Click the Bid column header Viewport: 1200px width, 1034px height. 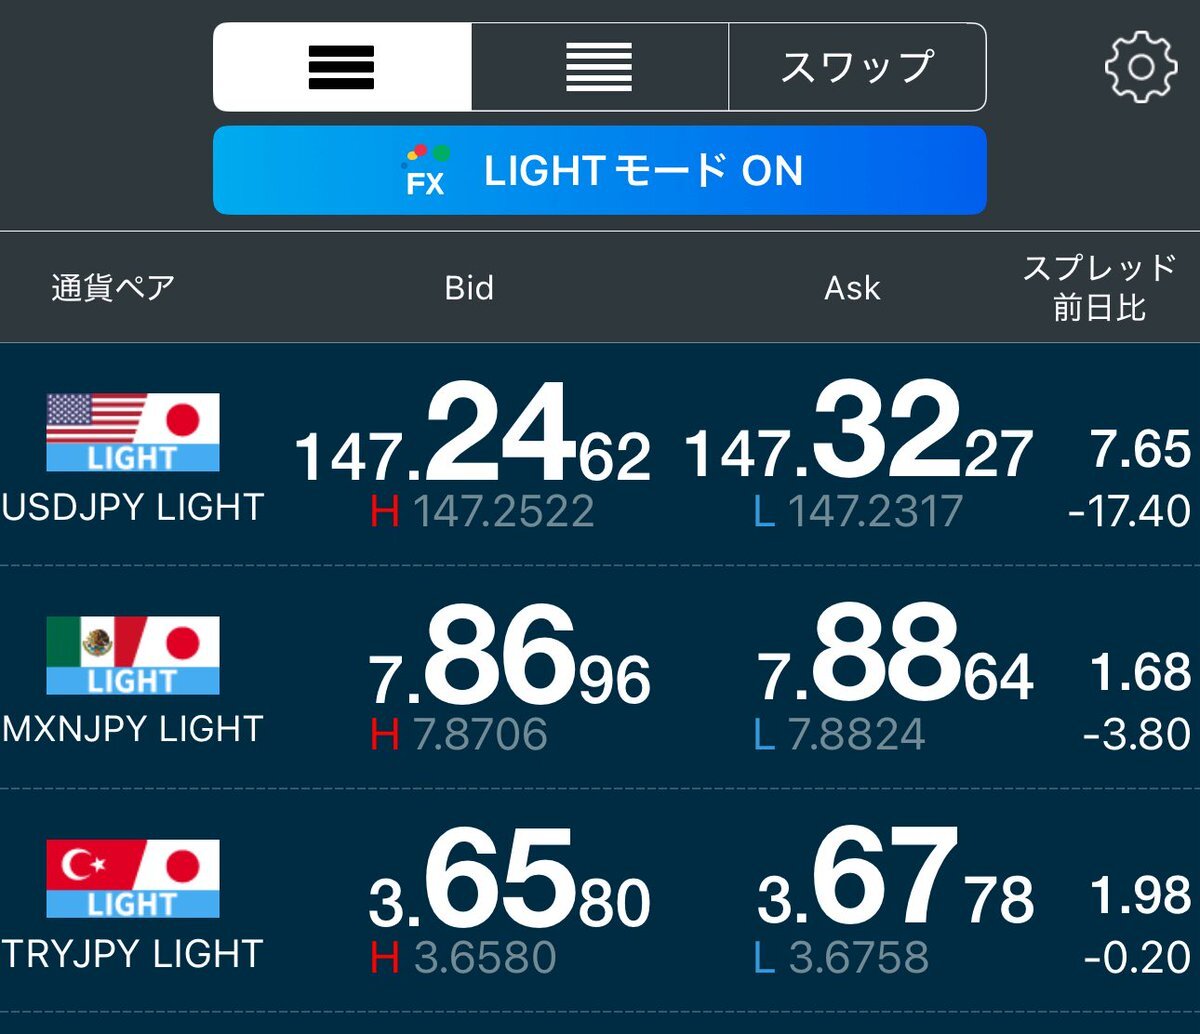point(469,288)
